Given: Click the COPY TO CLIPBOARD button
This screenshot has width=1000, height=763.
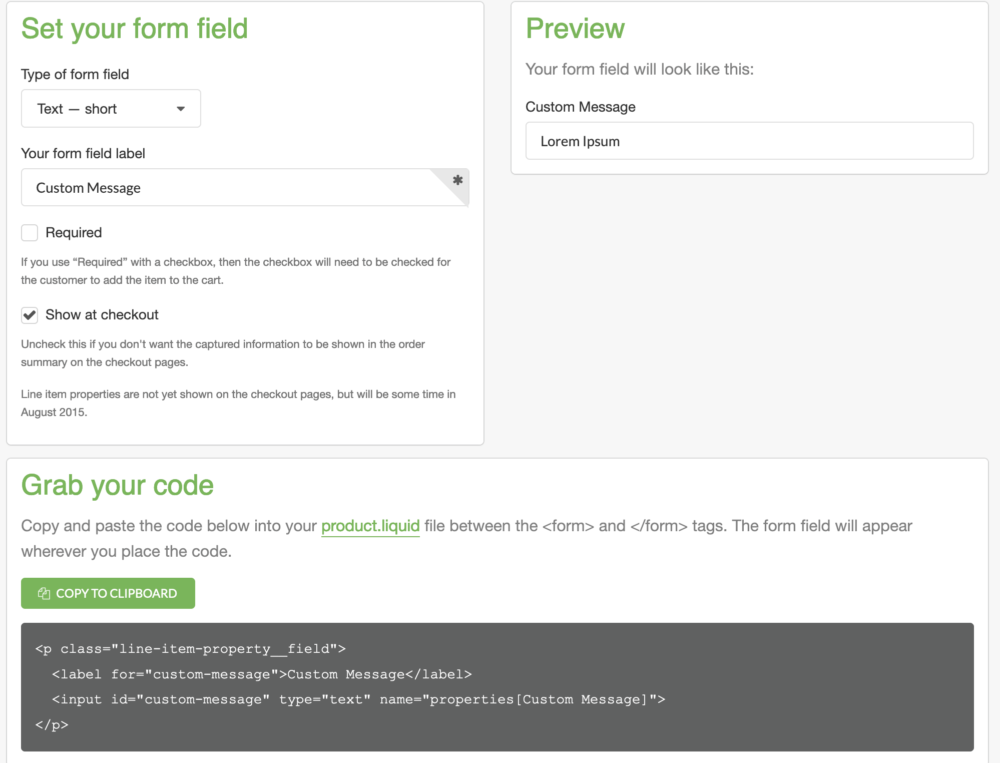Looking at the screenshot, I should [108, 593].
